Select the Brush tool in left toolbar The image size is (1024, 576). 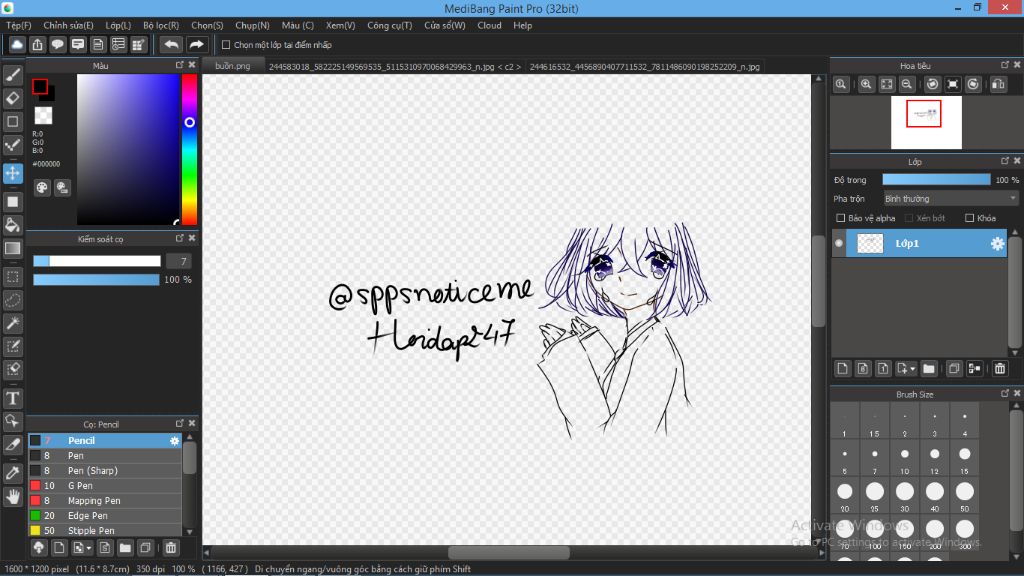[12, 75]
